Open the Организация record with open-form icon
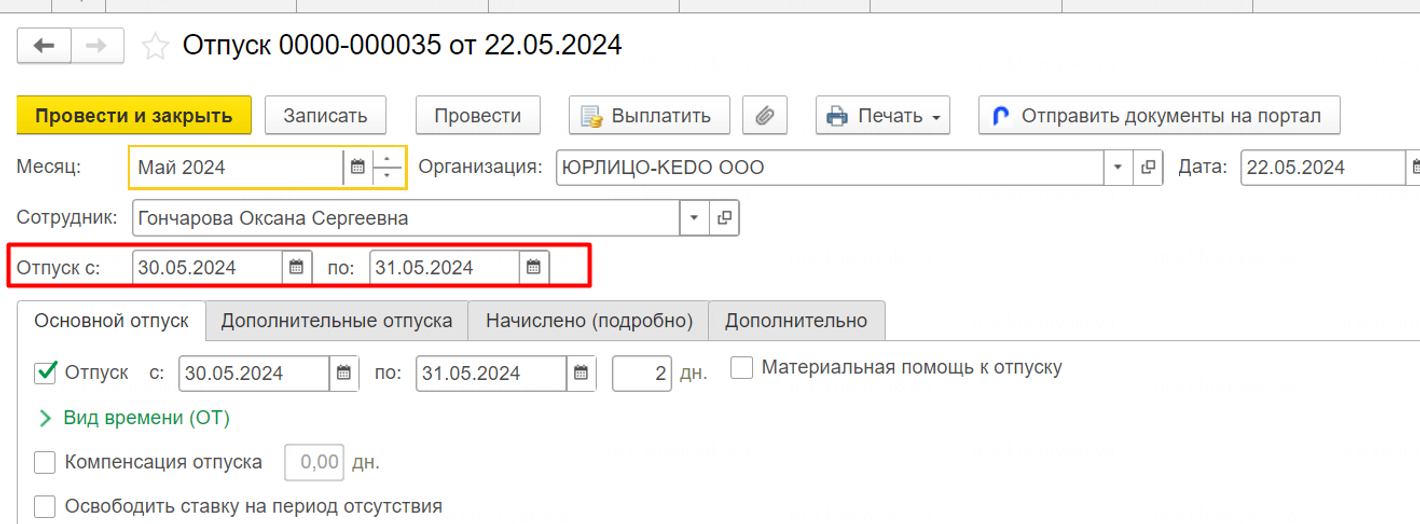Image resolution: width=1420 pixels, height=524 pixels. coord(1149,168)
